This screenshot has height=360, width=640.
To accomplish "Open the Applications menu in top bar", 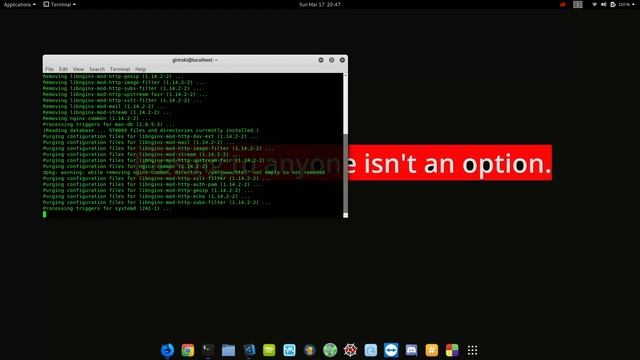I will click(x=20, y=4).
